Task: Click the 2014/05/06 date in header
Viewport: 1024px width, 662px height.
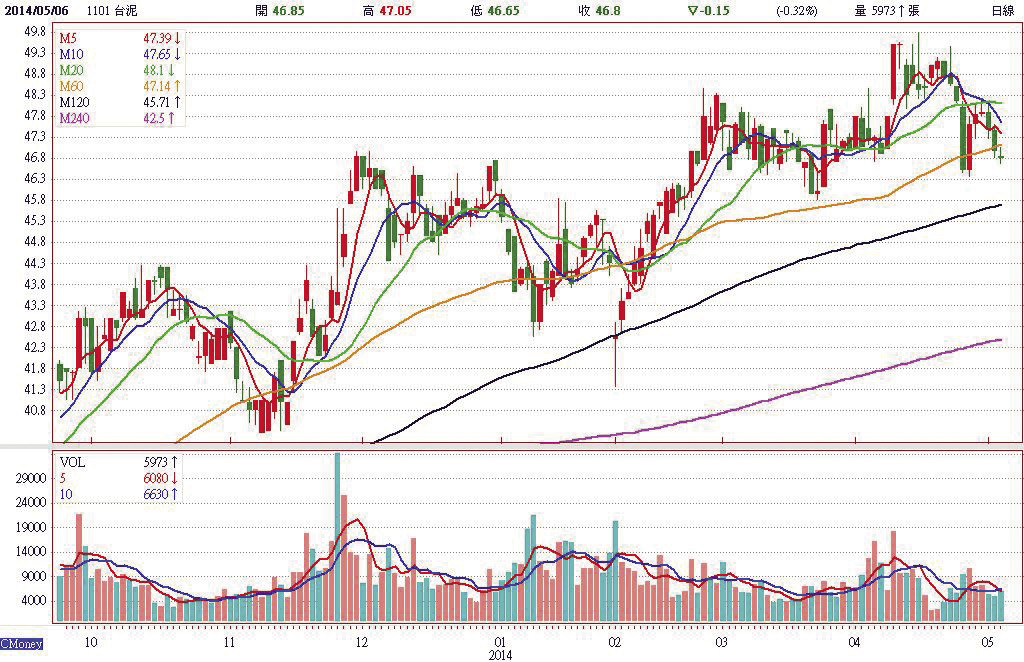Action: 37,10
